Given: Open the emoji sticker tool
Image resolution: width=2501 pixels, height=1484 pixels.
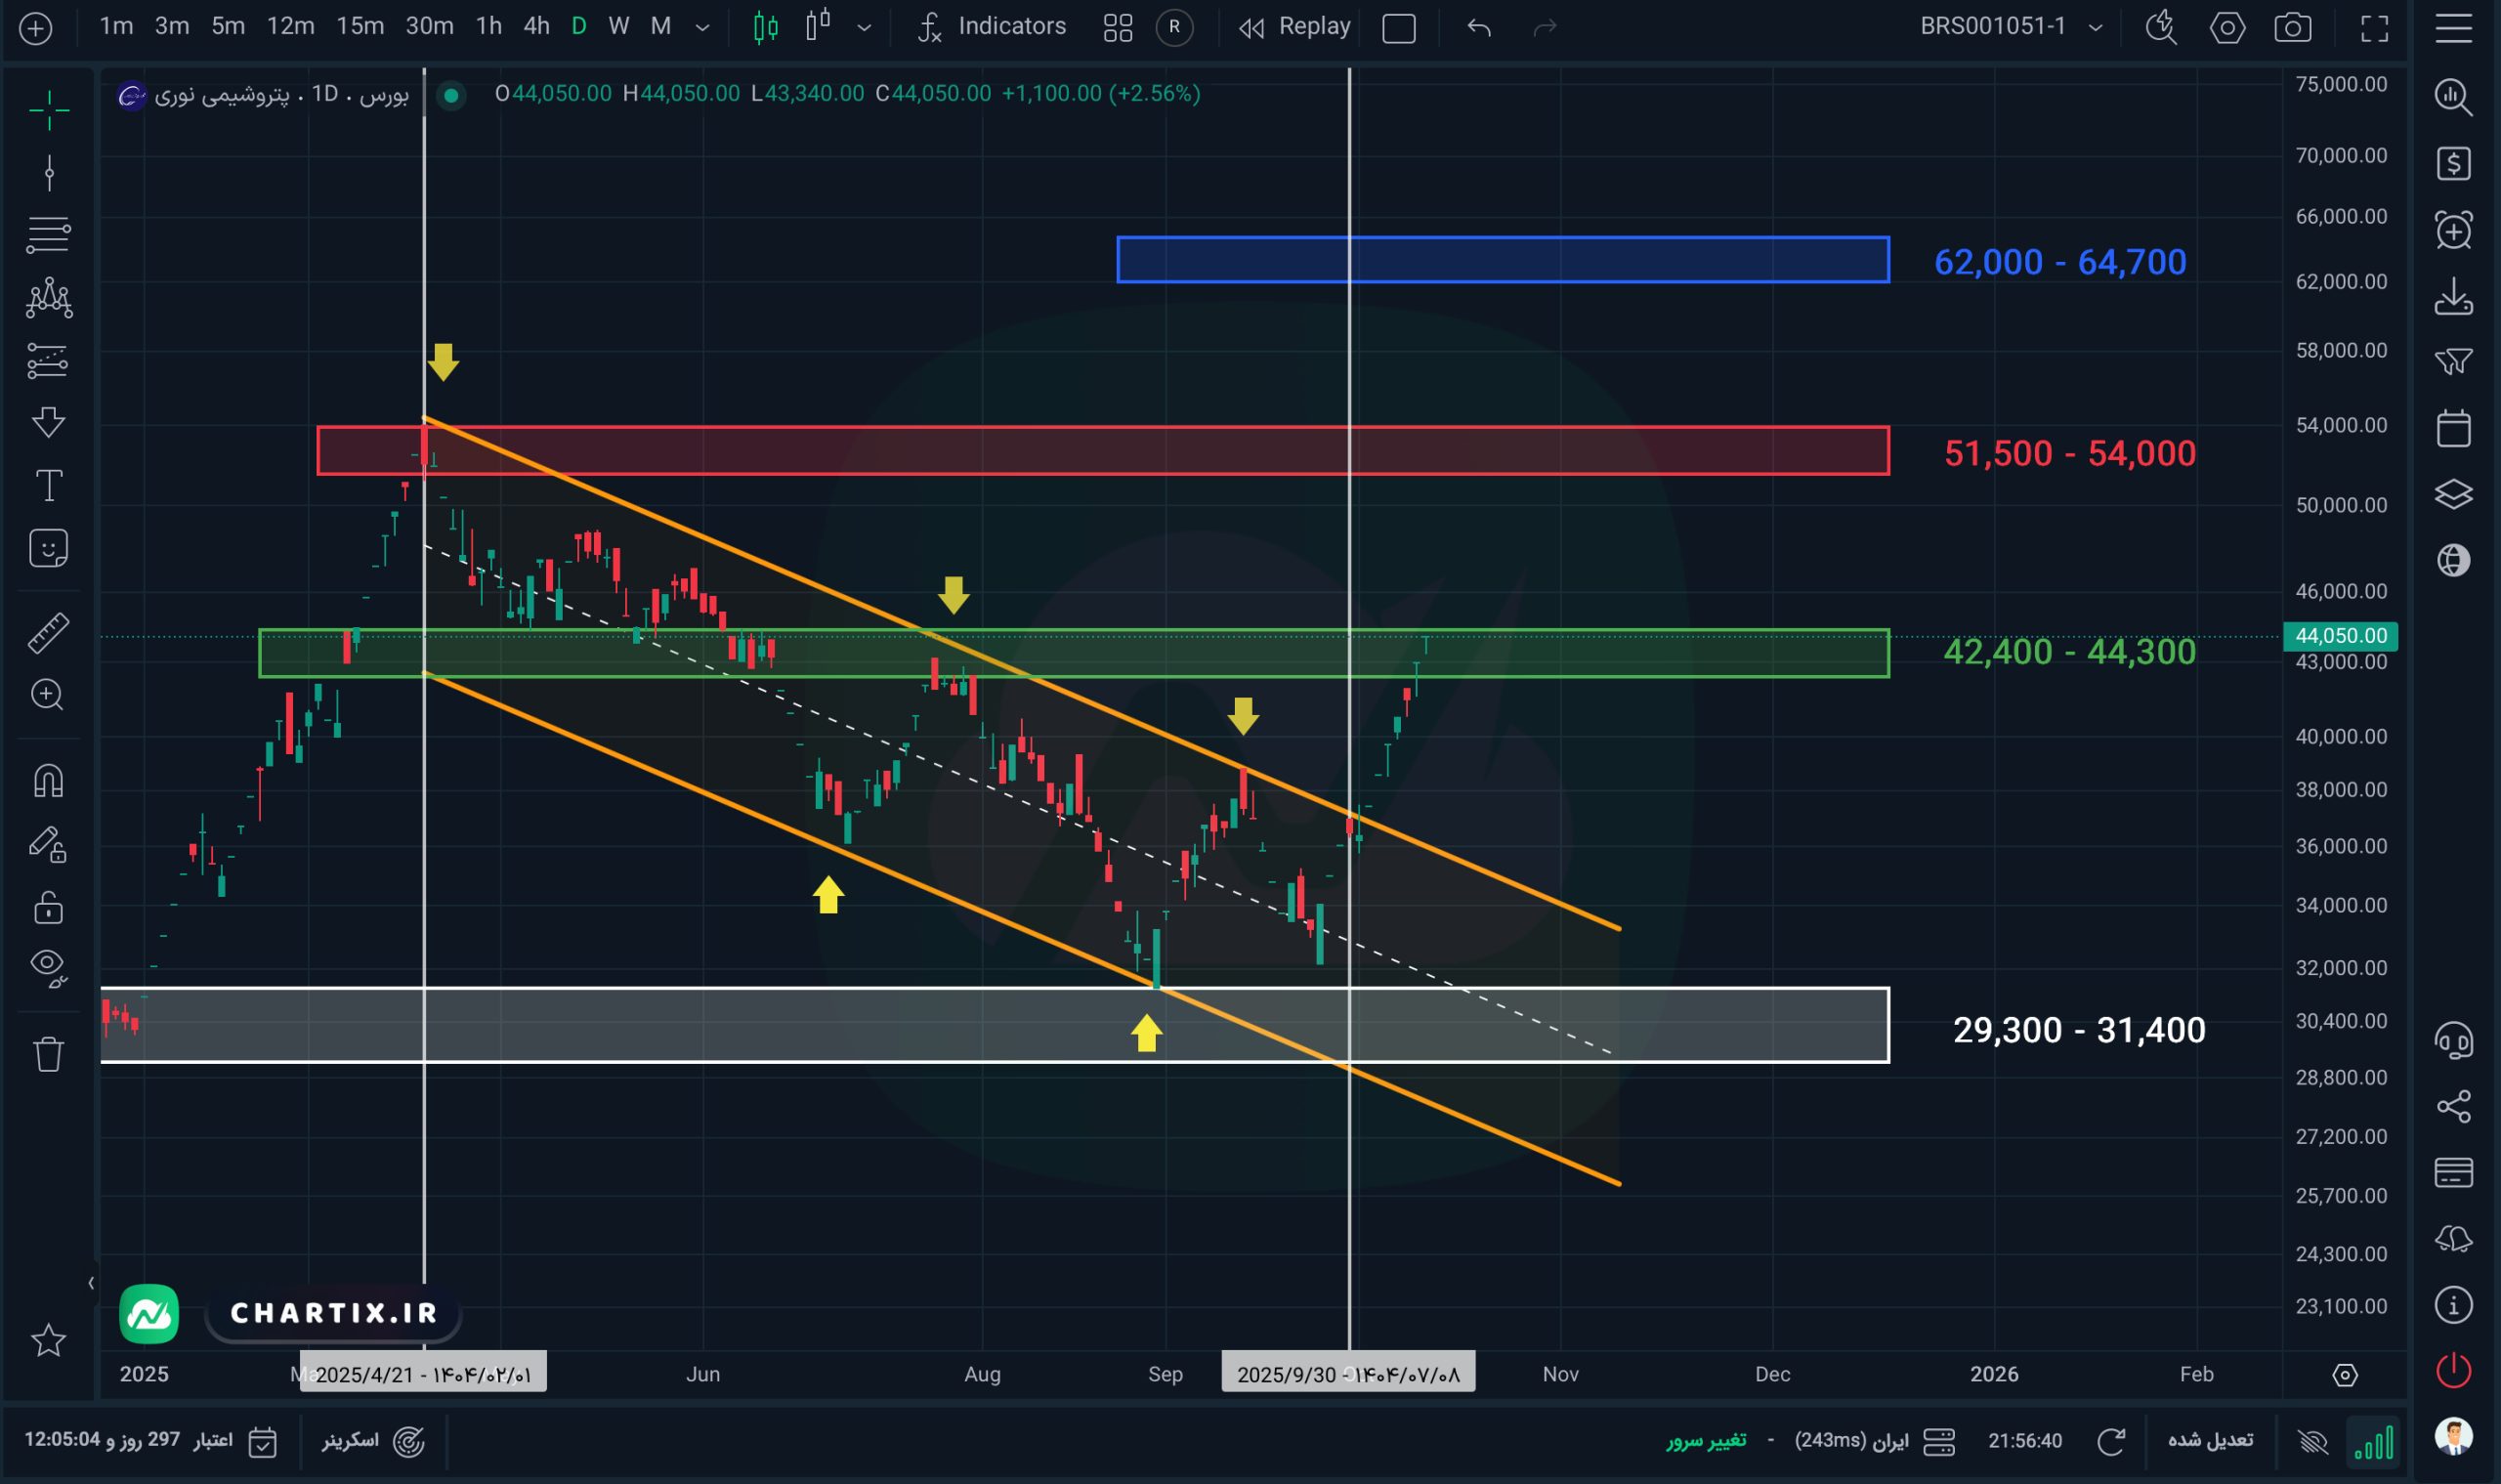Looking at the screenshot, I should click(x=48, y=548).
